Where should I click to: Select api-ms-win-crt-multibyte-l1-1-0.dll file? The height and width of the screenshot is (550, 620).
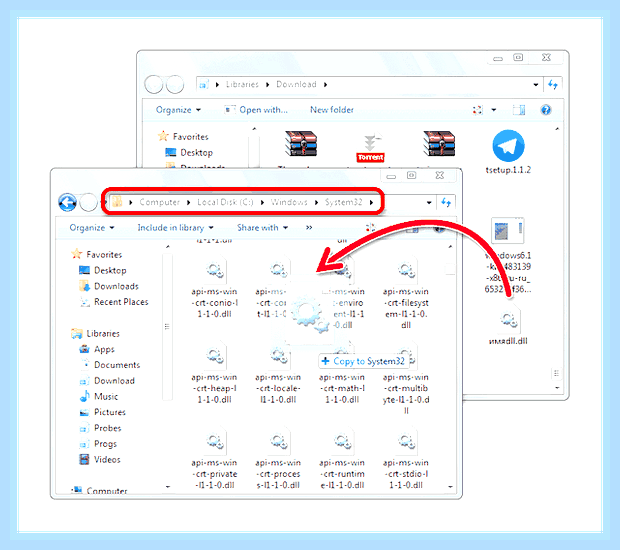coord(406,380)
